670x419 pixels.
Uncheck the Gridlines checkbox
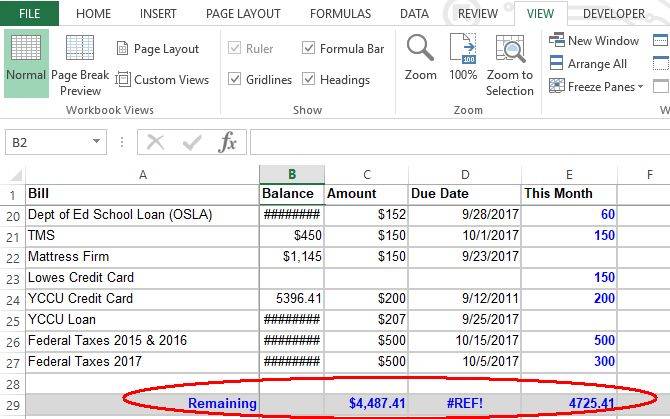pos(234,79)
